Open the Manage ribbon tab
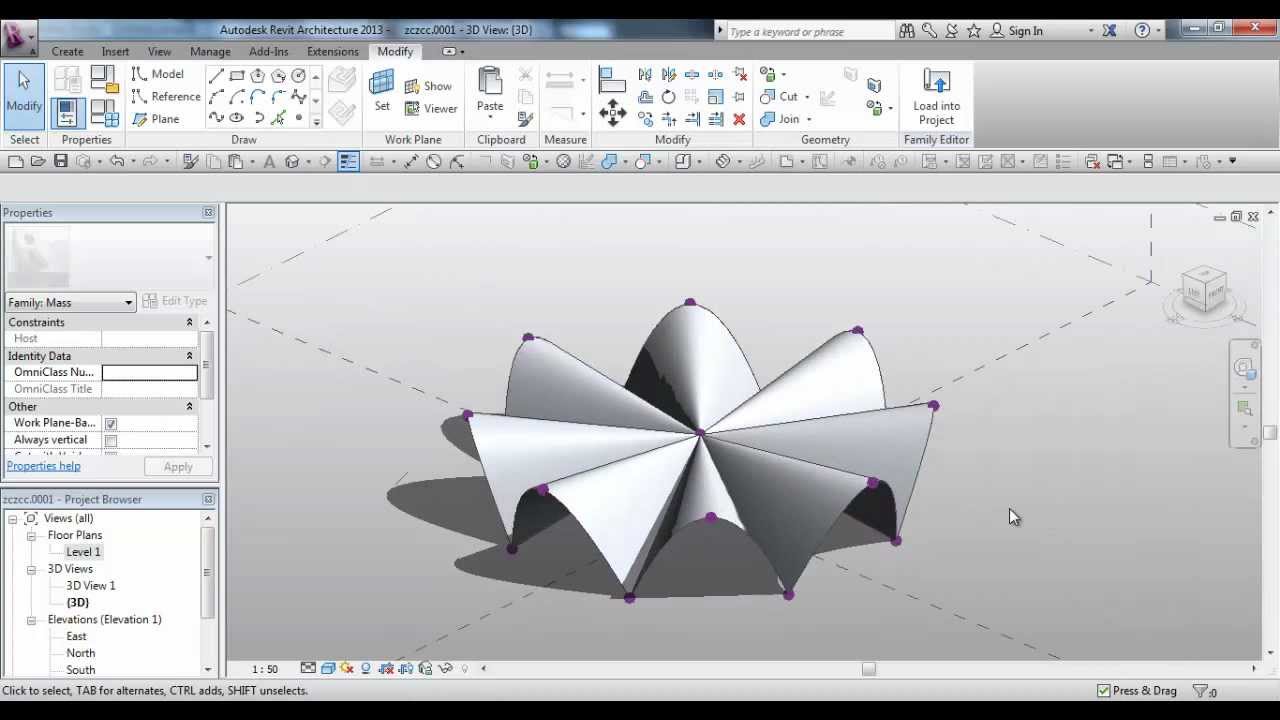Image resolution: width=1280 pixels, height=720 pixels. 210,52
